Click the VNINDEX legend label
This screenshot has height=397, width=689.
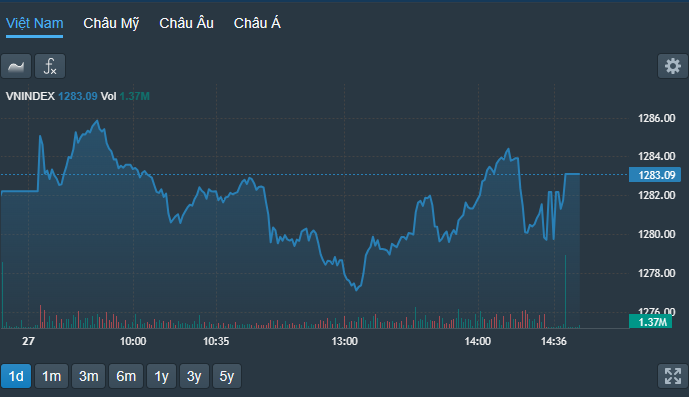coord(30,96)
